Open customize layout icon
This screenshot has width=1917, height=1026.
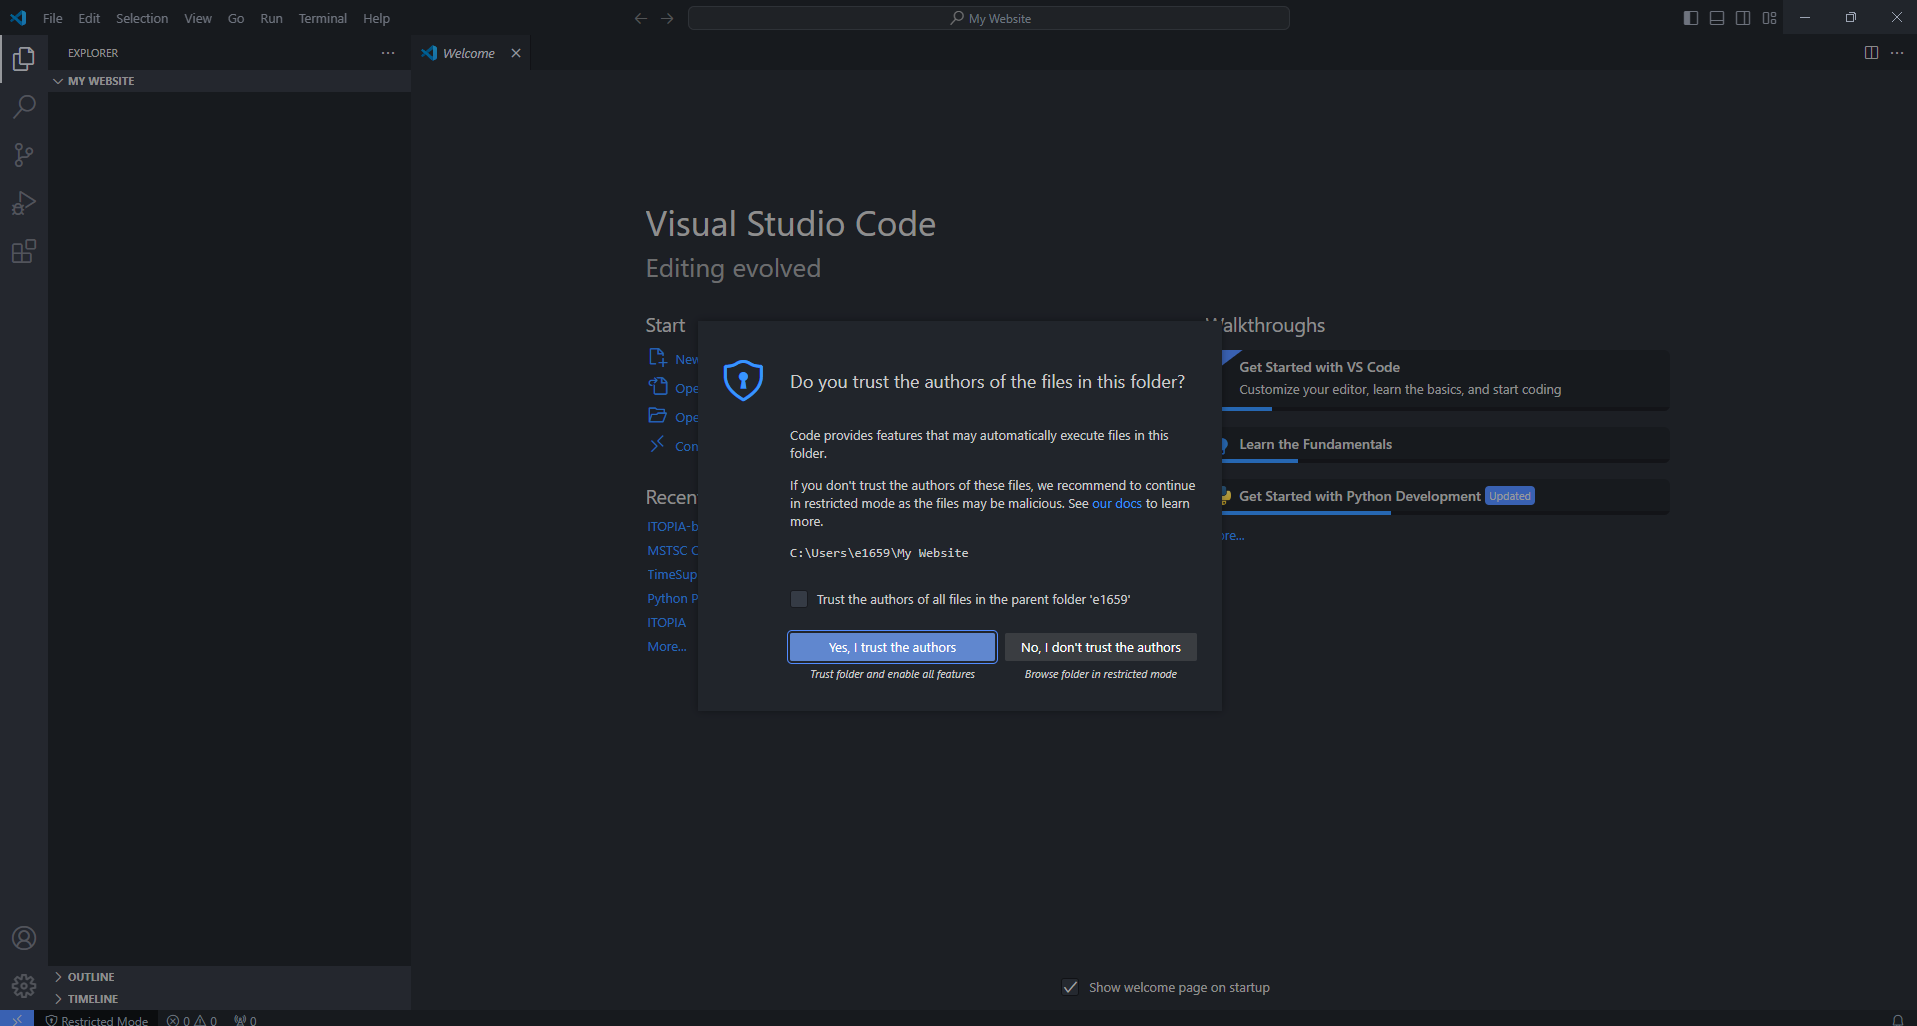pyautogui.click(x=1769, y=18)
